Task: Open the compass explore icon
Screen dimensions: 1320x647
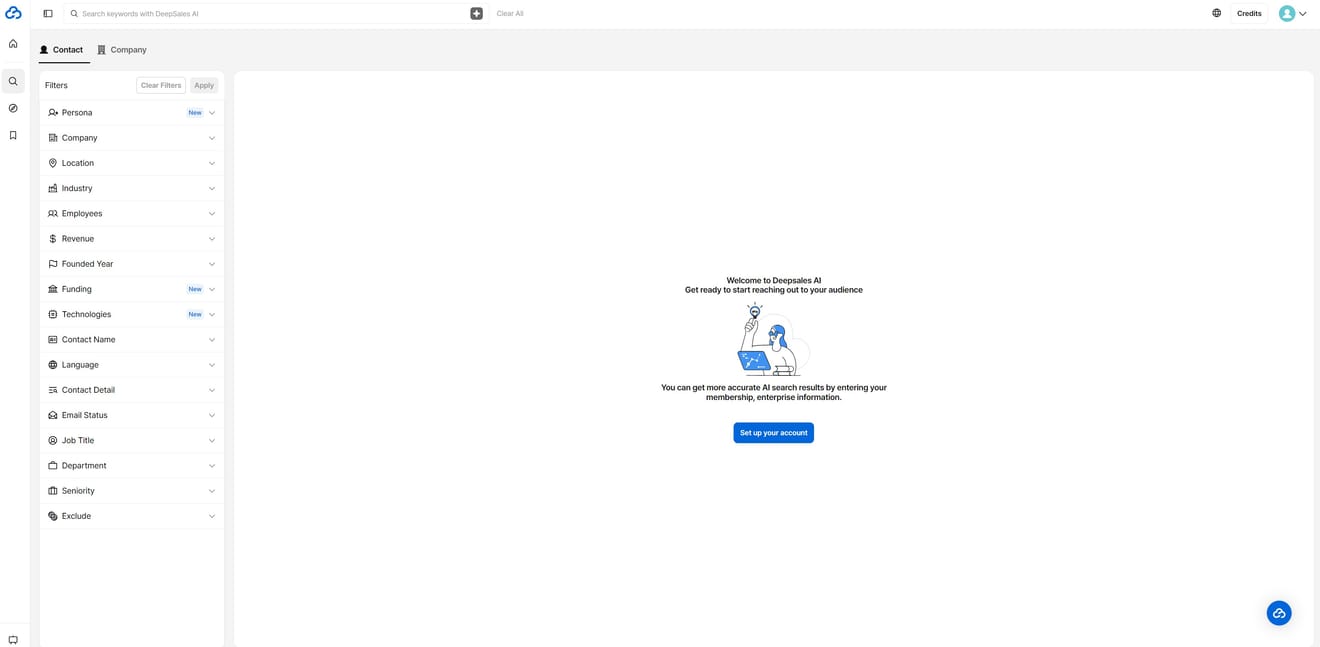Action: [x=13, y=108]
